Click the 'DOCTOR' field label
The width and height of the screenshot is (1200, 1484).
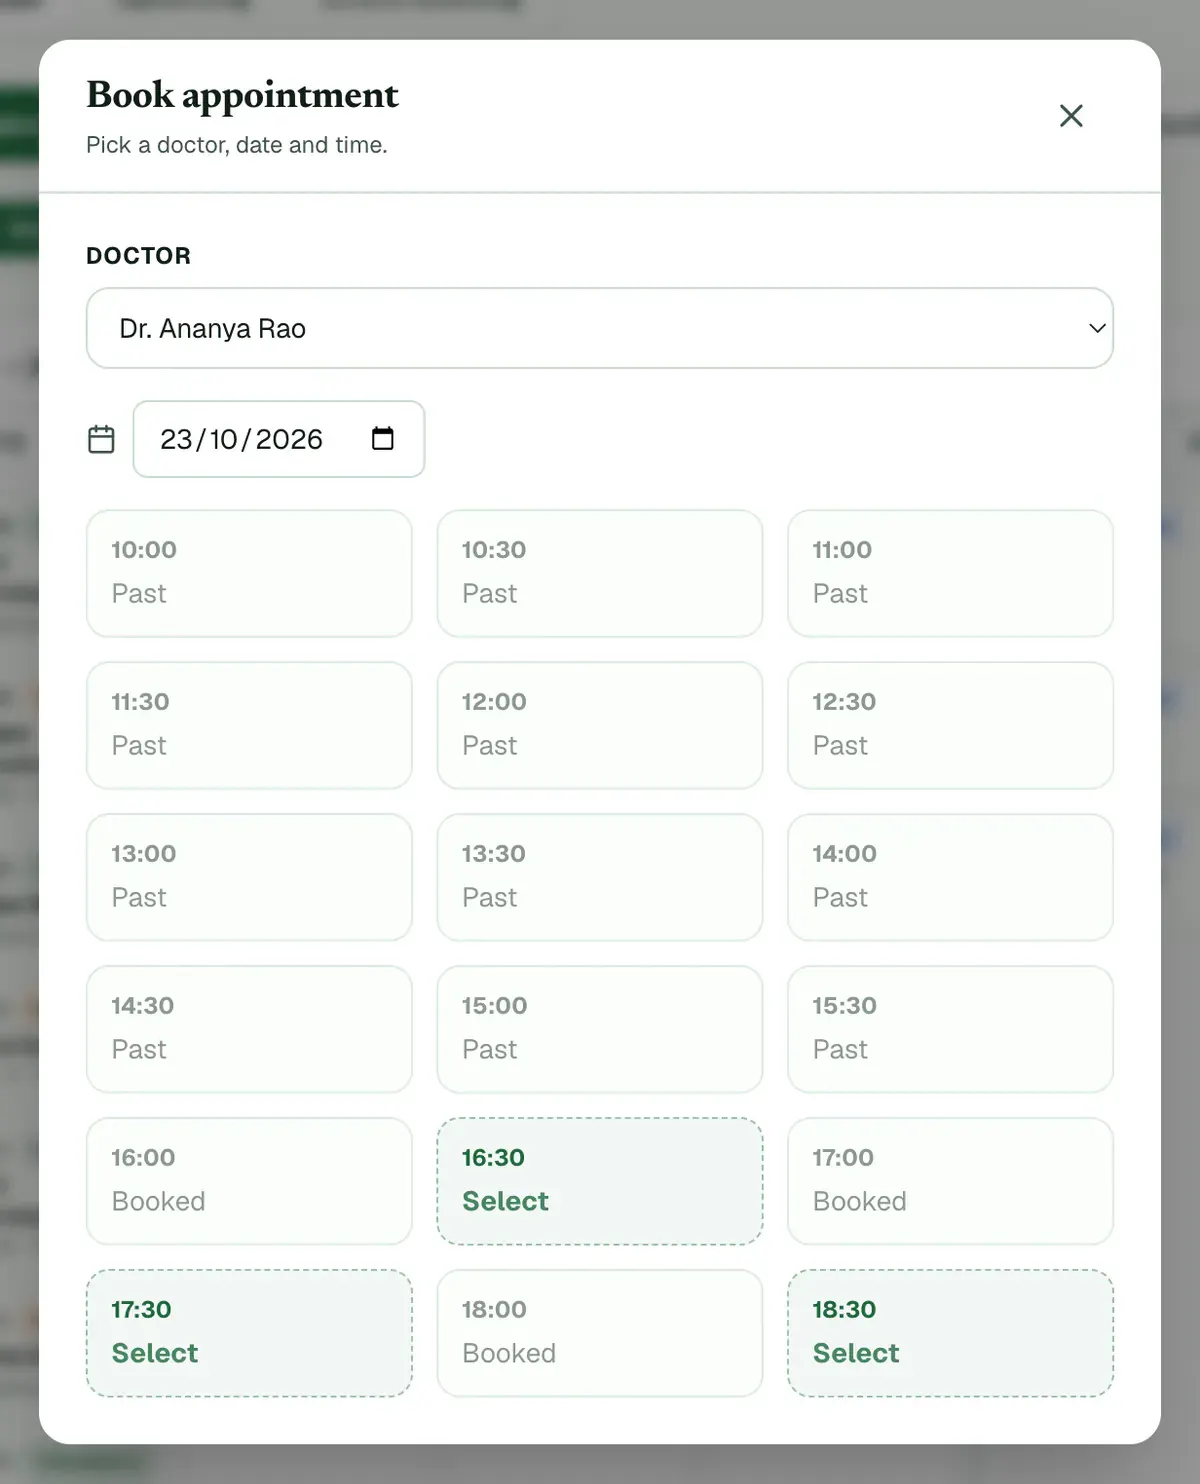(138, 256)
